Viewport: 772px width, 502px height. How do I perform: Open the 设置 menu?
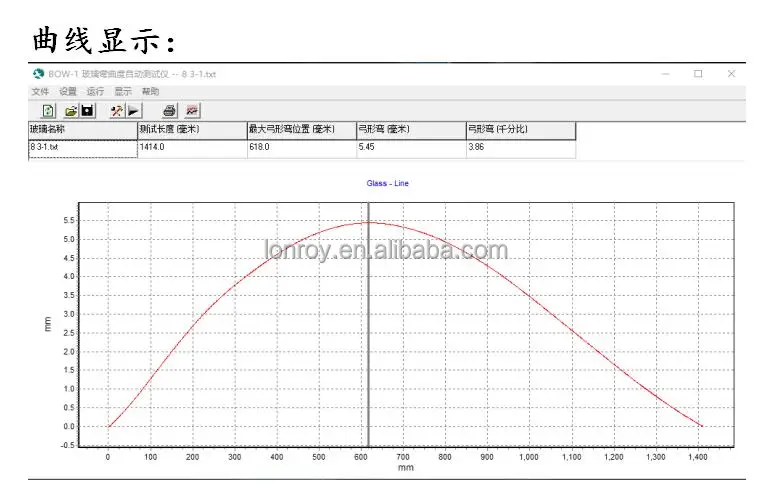click(68, 92)
